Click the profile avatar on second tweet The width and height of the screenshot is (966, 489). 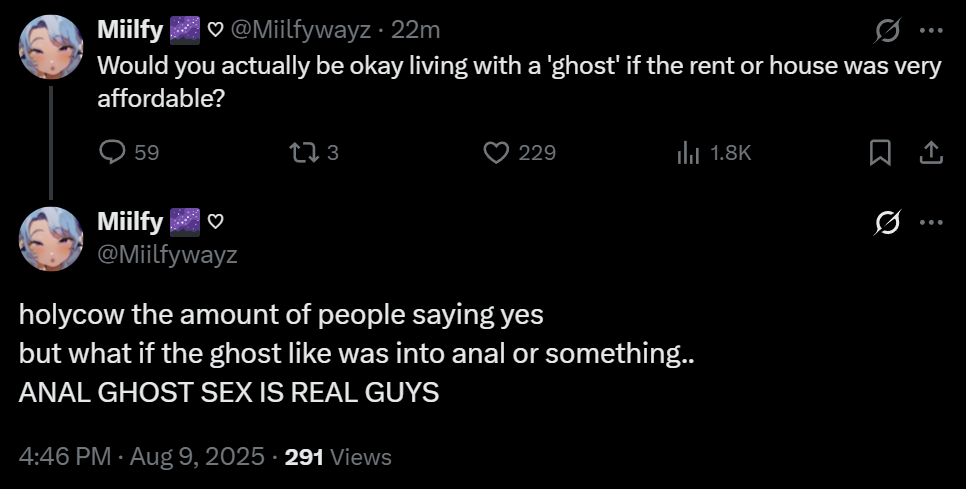coord(51,238)
